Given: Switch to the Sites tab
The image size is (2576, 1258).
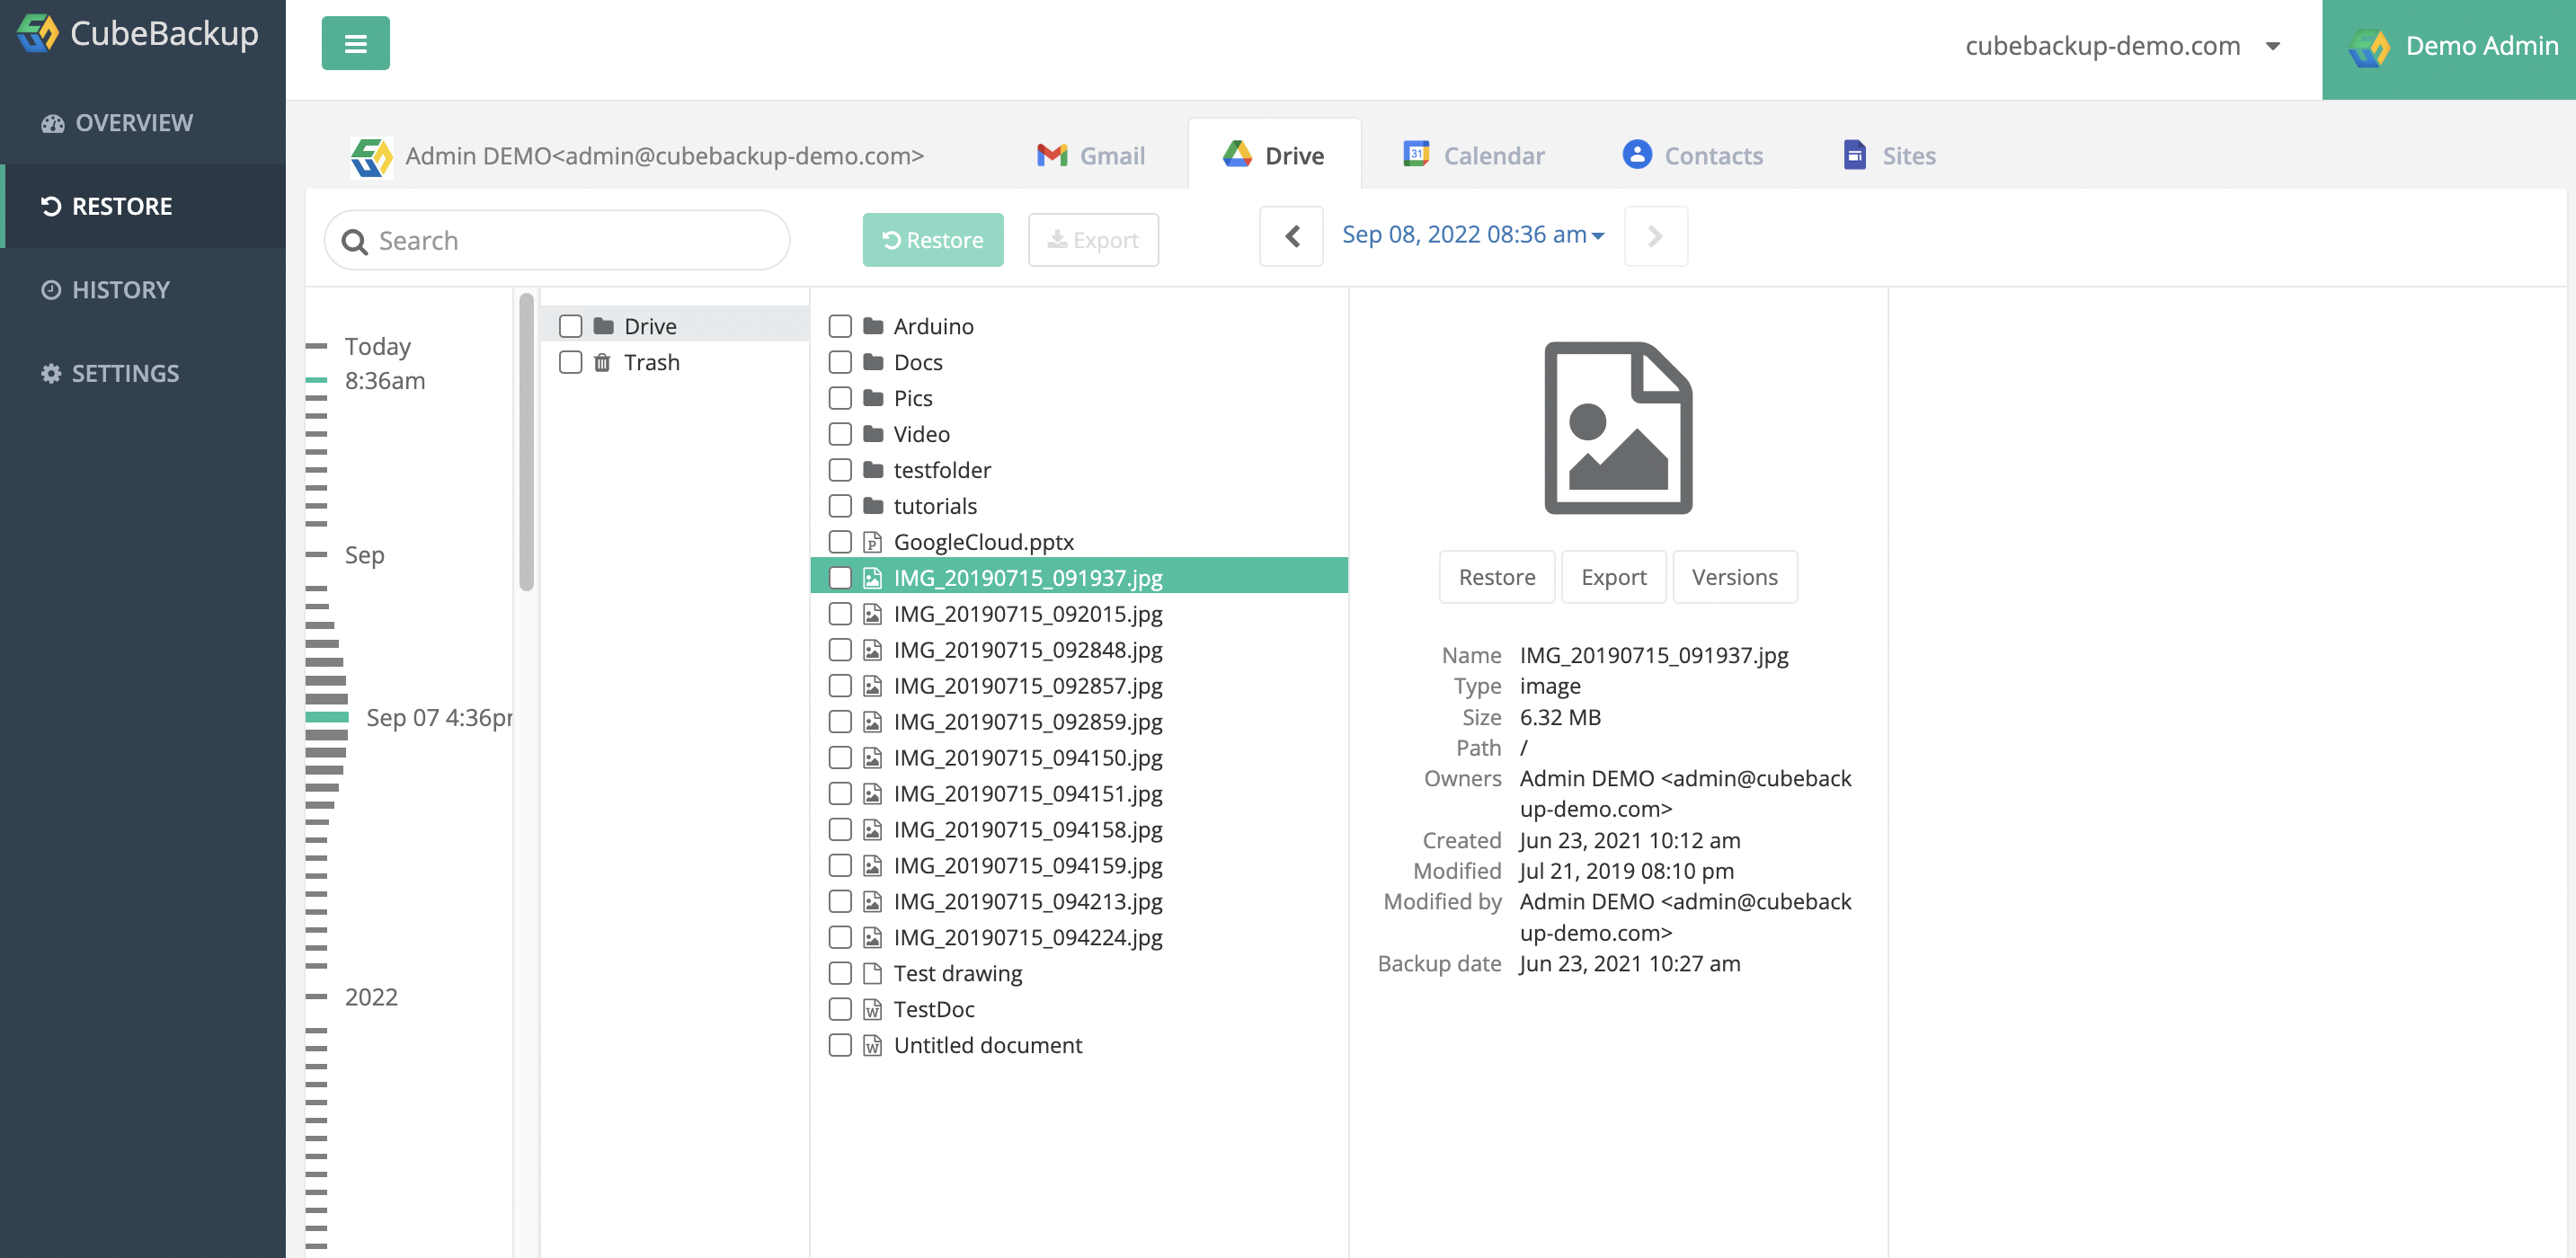Looking at the screenshot, I should [x=1888, y=153].
